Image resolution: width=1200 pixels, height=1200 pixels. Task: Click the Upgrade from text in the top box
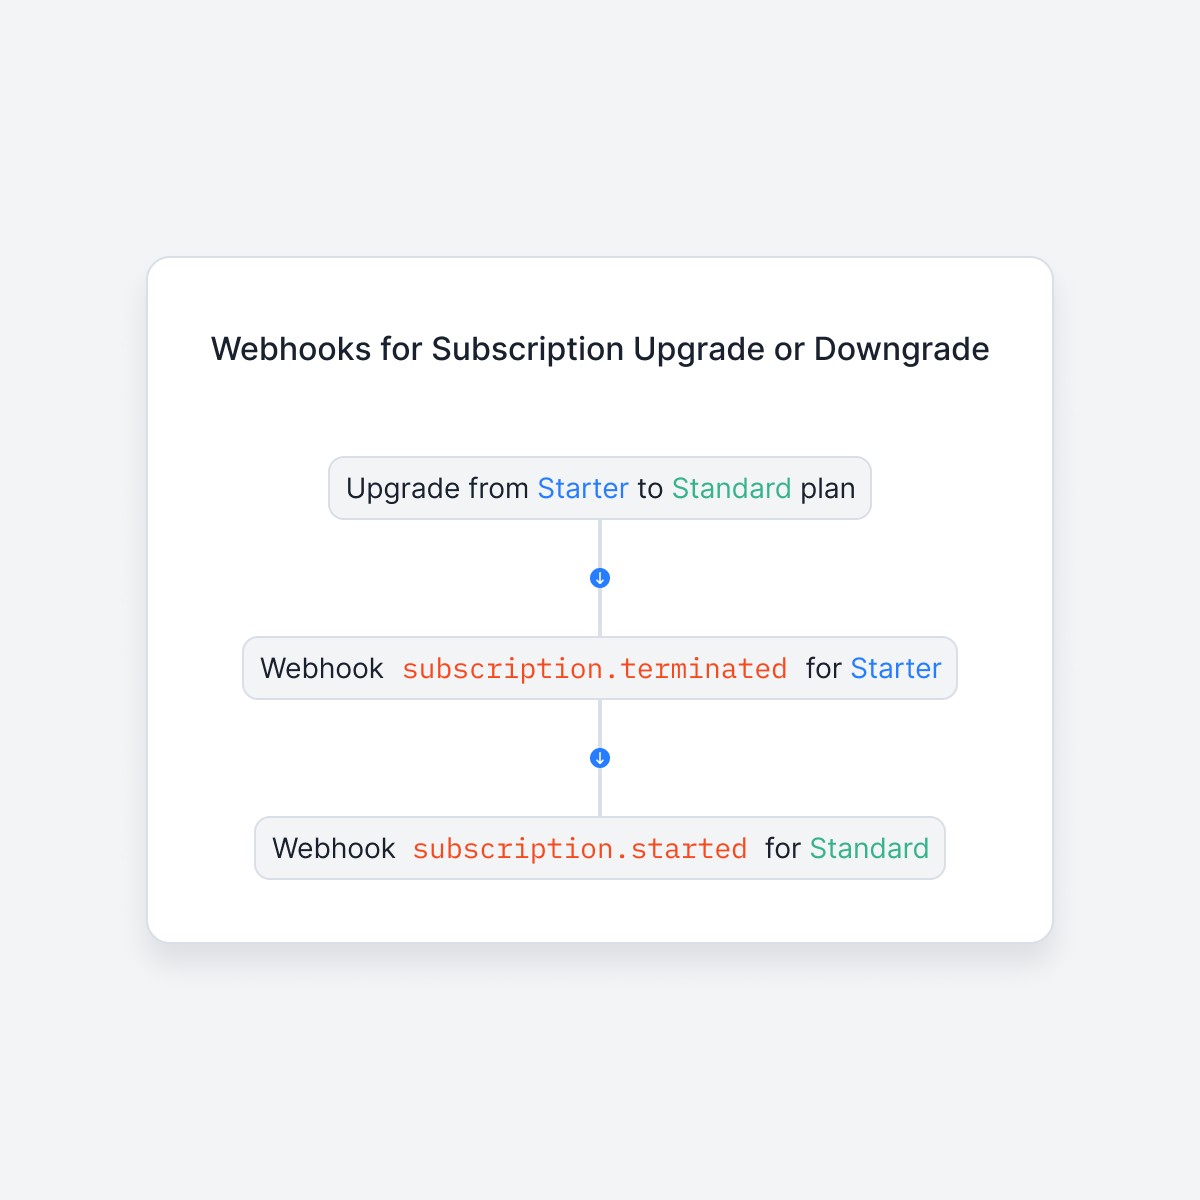pyautogui.click(x=437, y=488)
